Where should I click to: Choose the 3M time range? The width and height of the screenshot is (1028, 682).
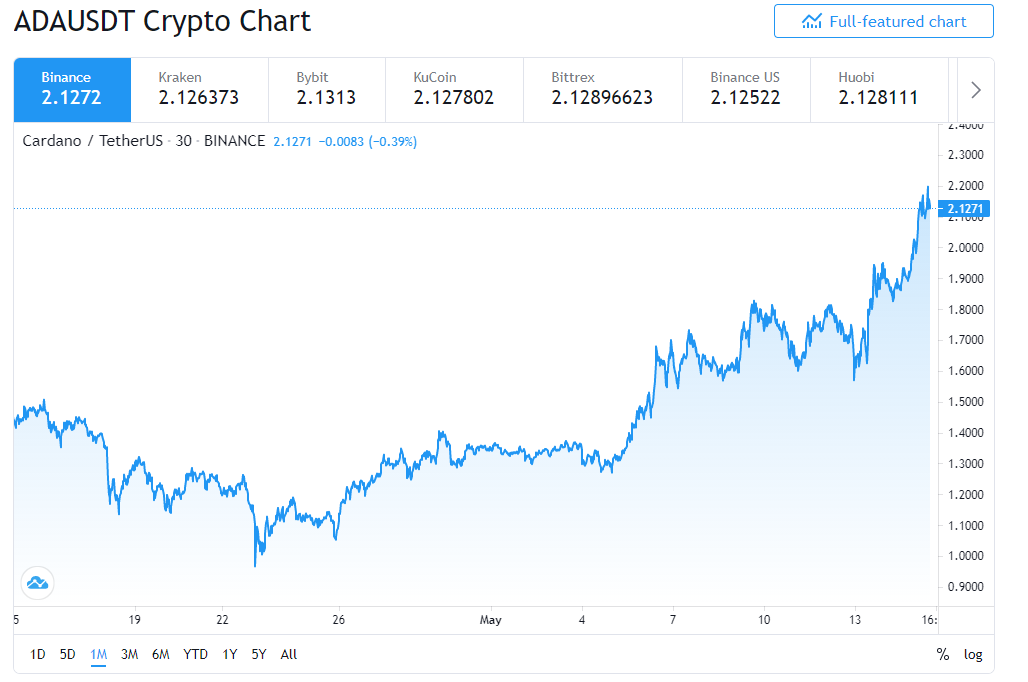(x=129, y=654)
